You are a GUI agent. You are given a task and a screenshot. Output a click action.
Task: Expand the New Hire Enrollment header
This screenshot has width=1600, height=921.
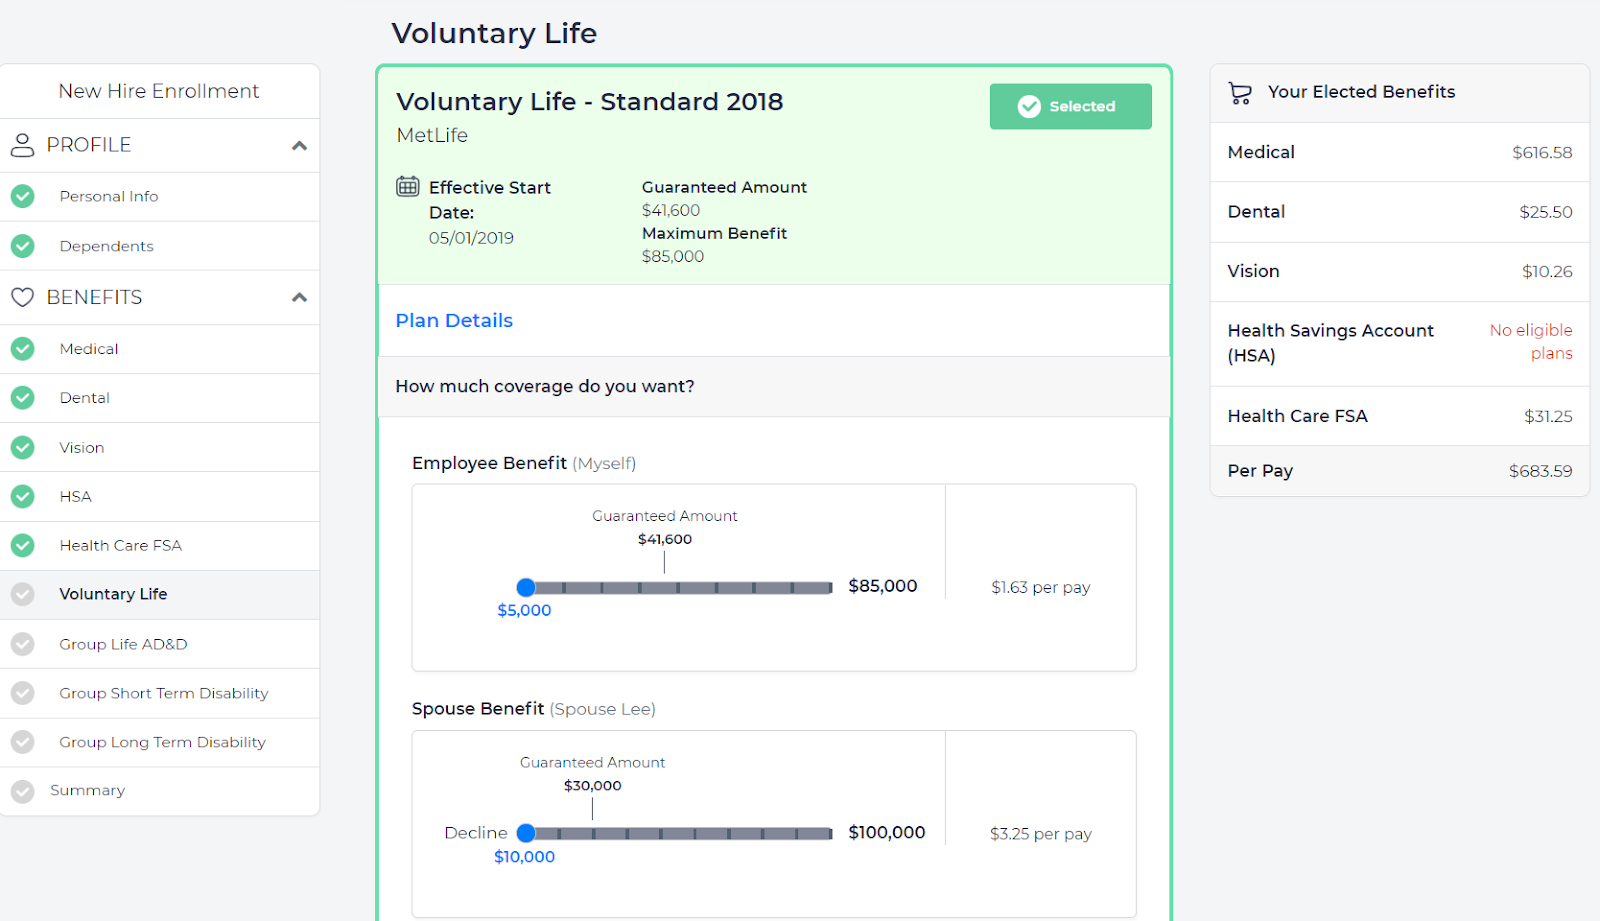[159, 90]
